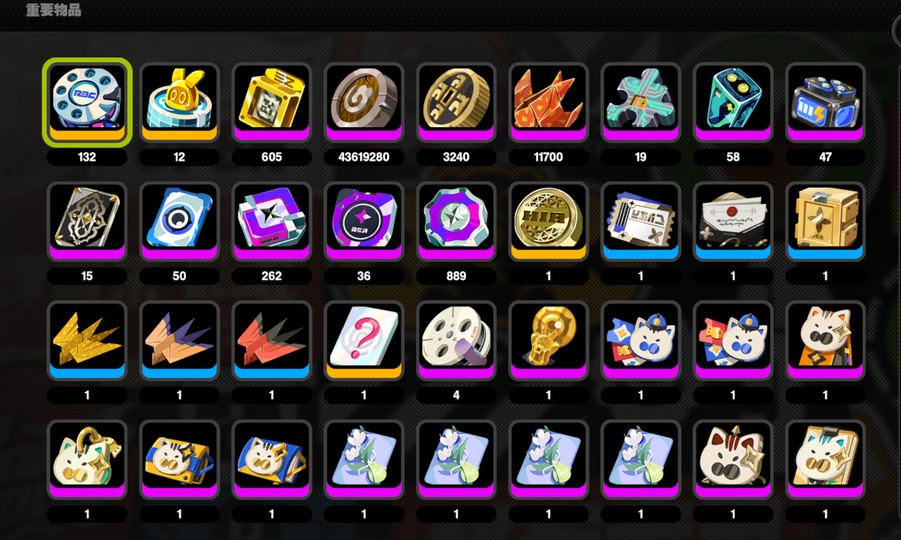Choose the gold coin item with count 3240

coord(456,102)
